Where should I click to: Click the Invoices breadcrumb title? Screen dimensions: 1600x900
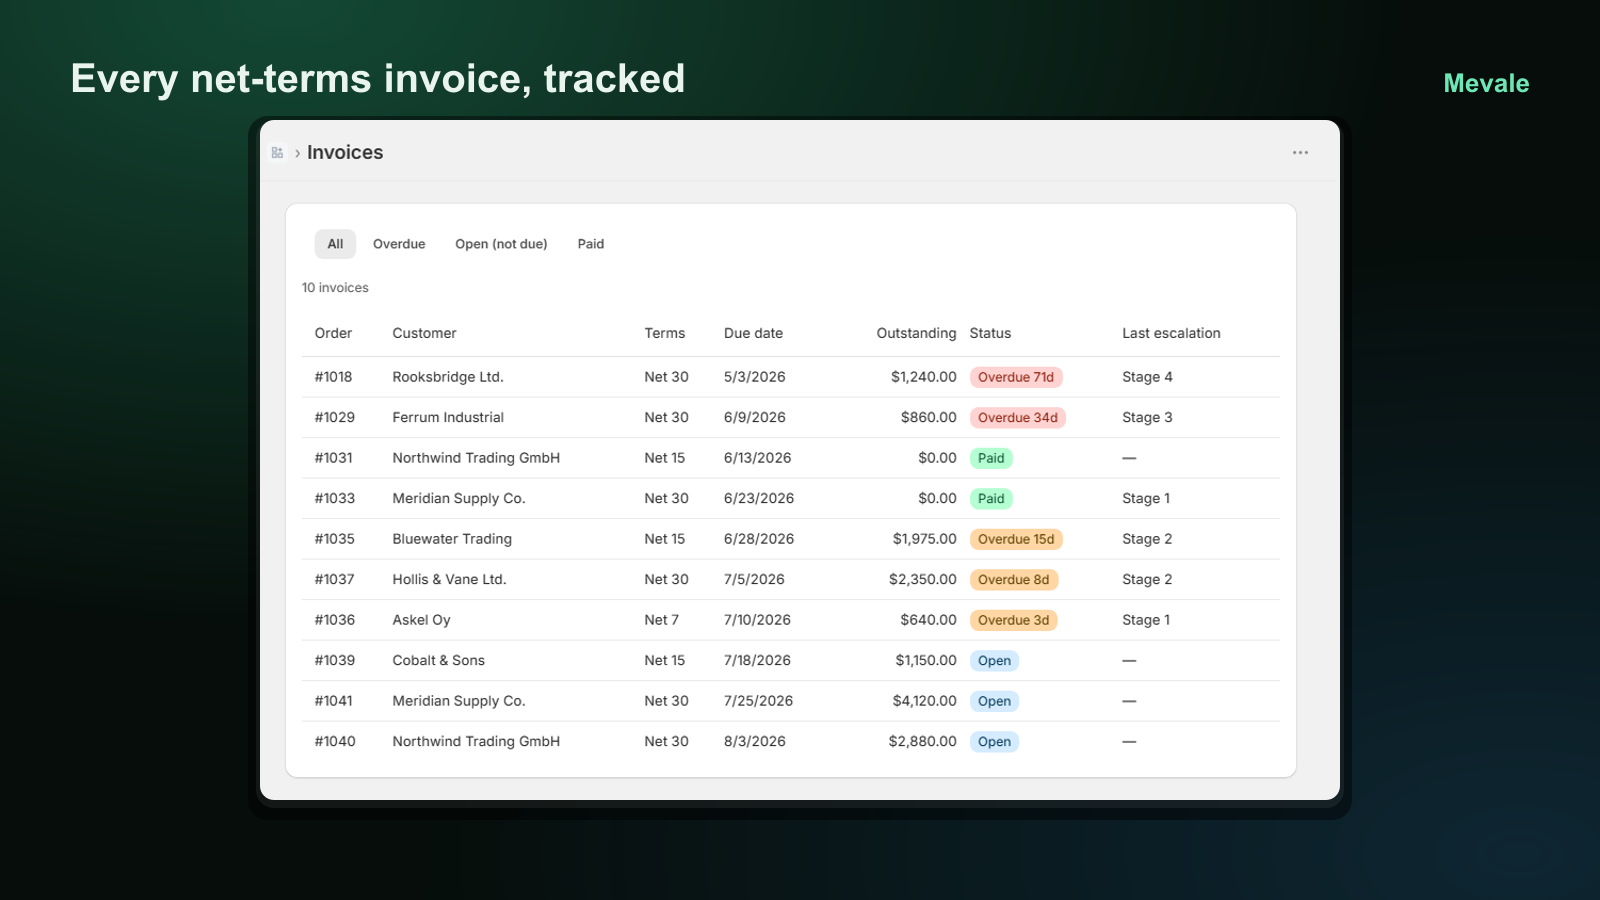click(x=345, y=153)
